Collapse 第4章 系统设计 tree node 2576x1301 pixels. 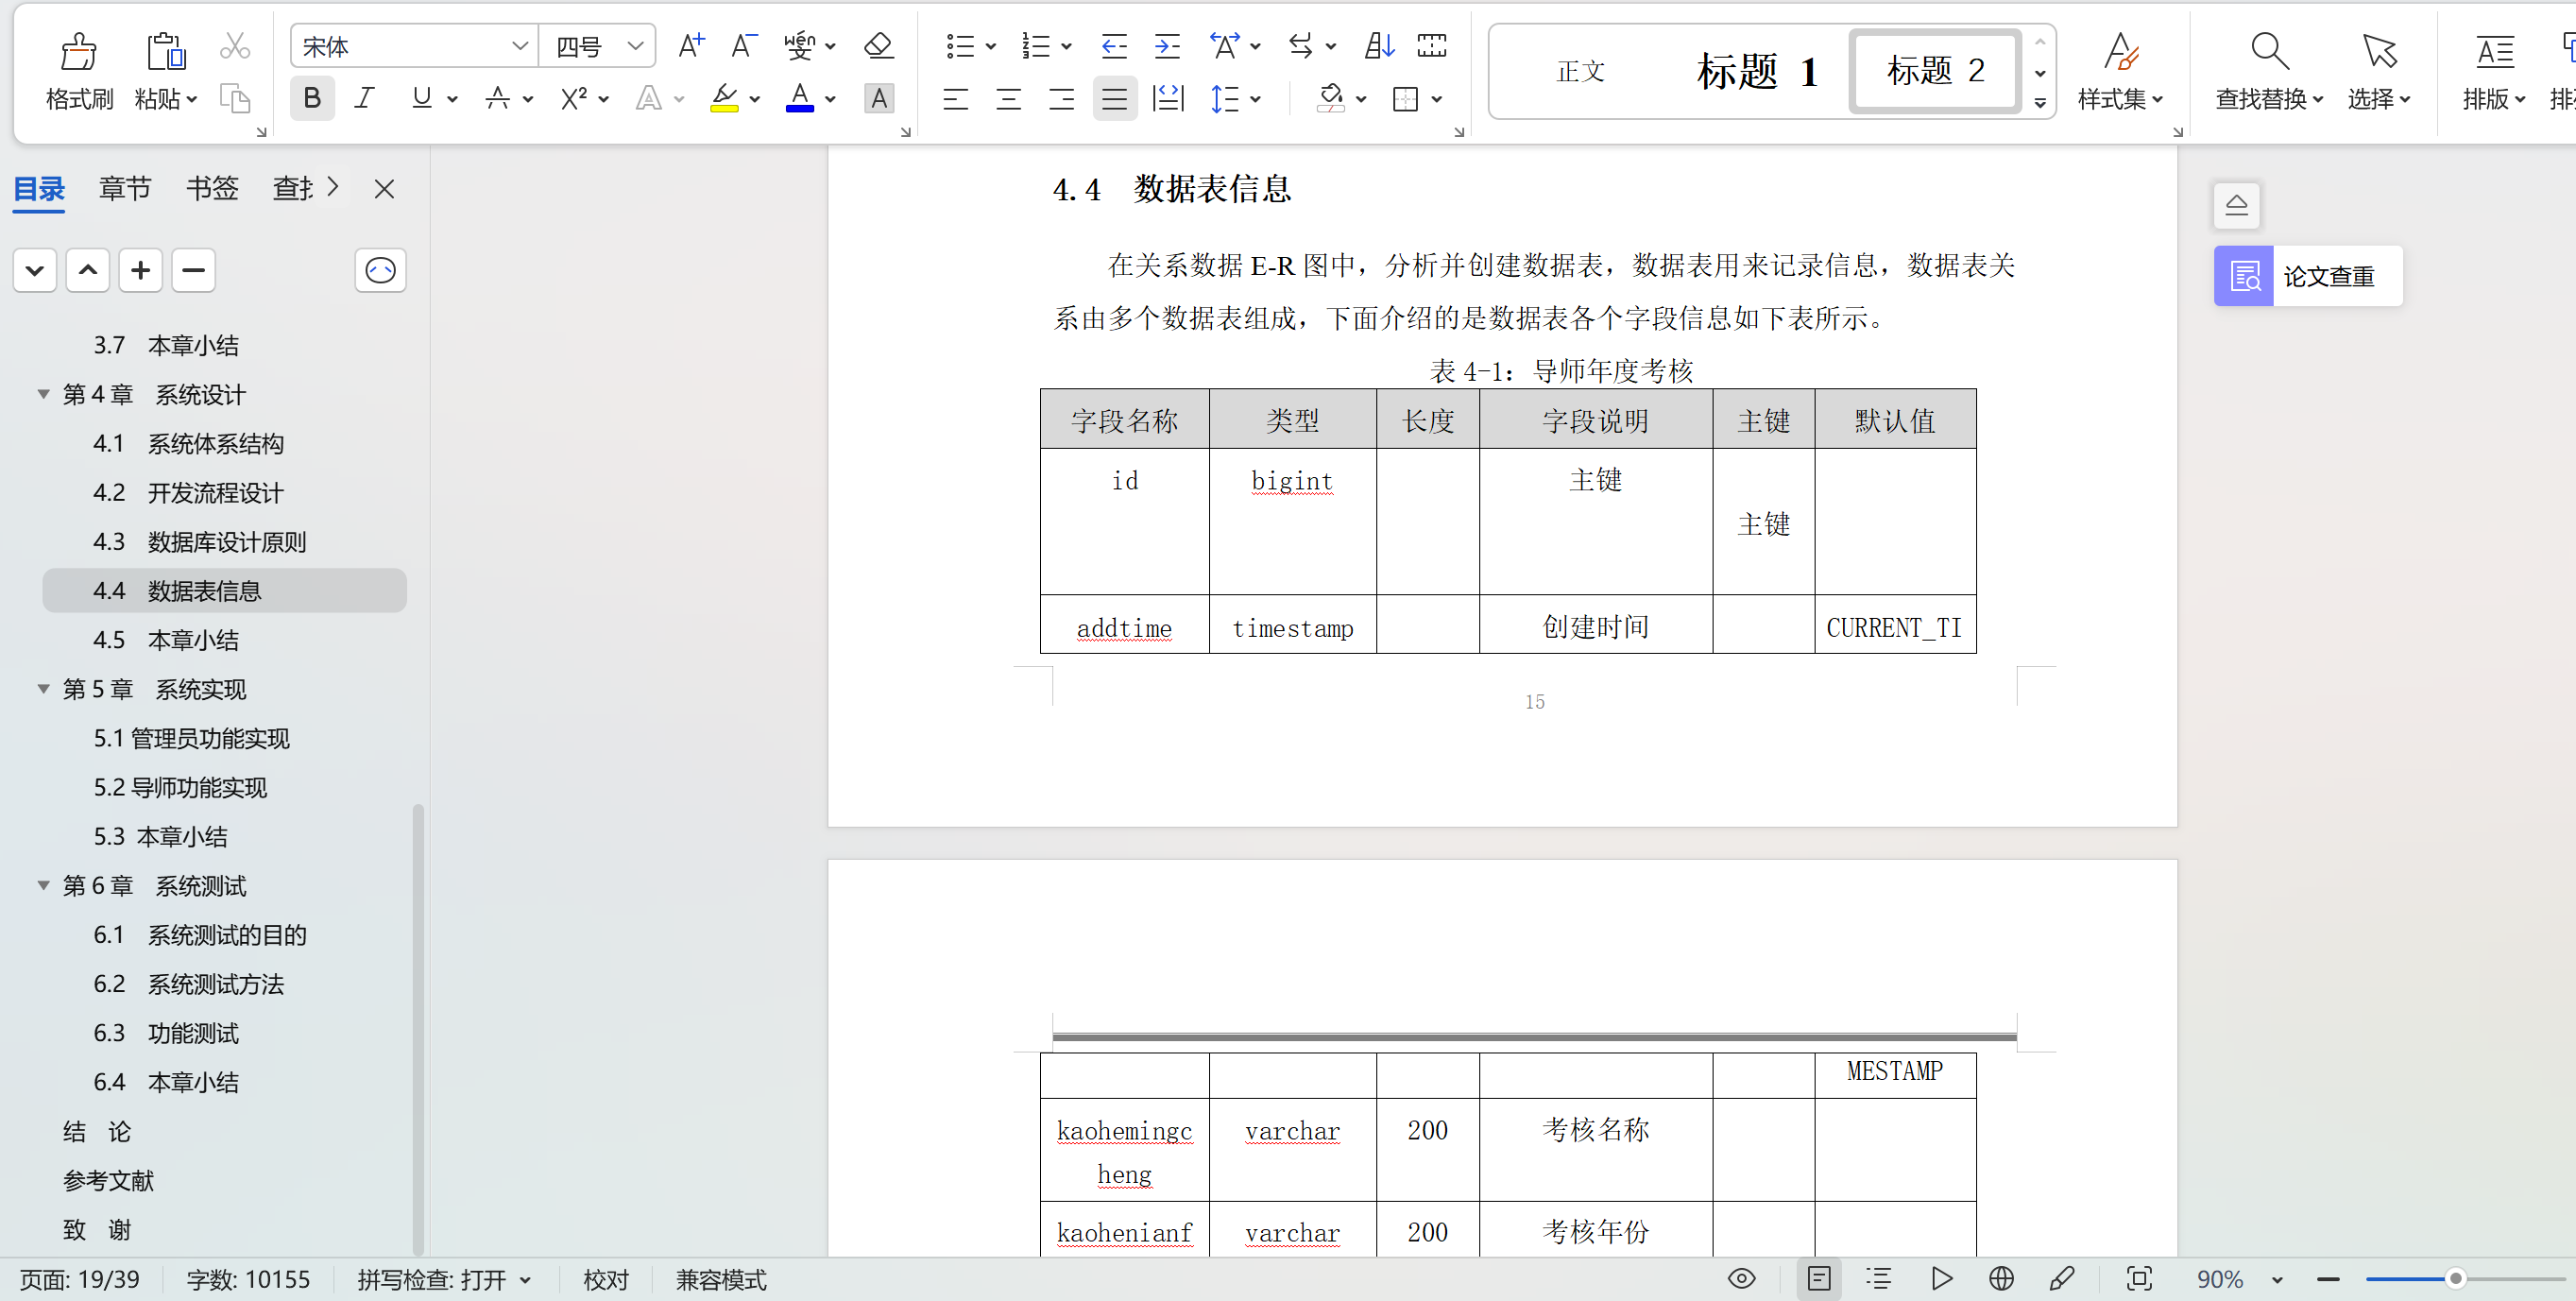click(44, 394)
